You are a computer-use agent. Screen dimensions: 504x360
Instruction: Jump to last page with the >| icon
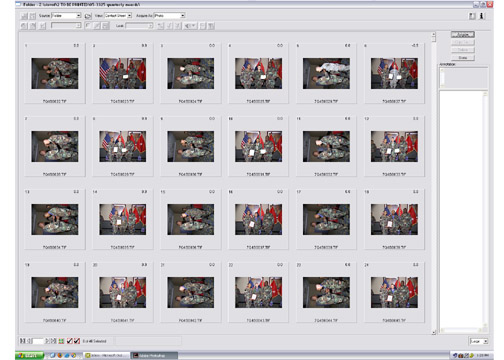click(x=53, y=341)
